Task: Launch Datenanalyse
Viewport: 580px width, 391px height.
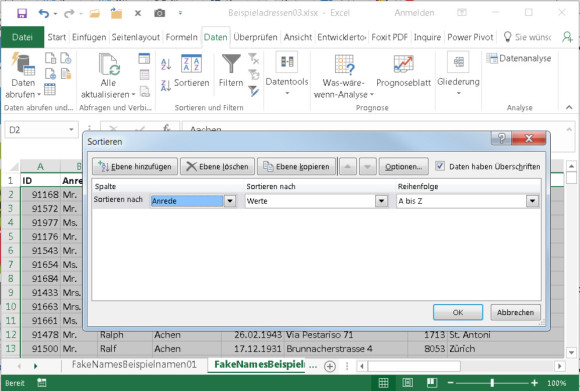Action: tap(519, 58)
